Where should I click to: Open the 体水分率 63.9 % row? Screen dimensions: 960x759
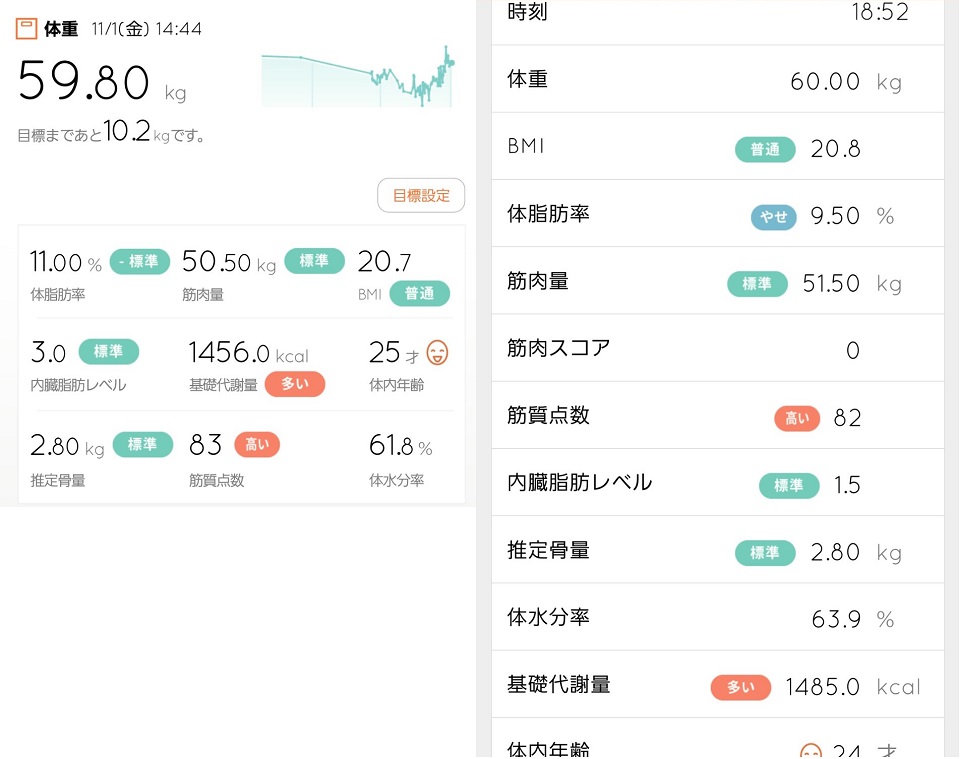(x=718, y=618)
